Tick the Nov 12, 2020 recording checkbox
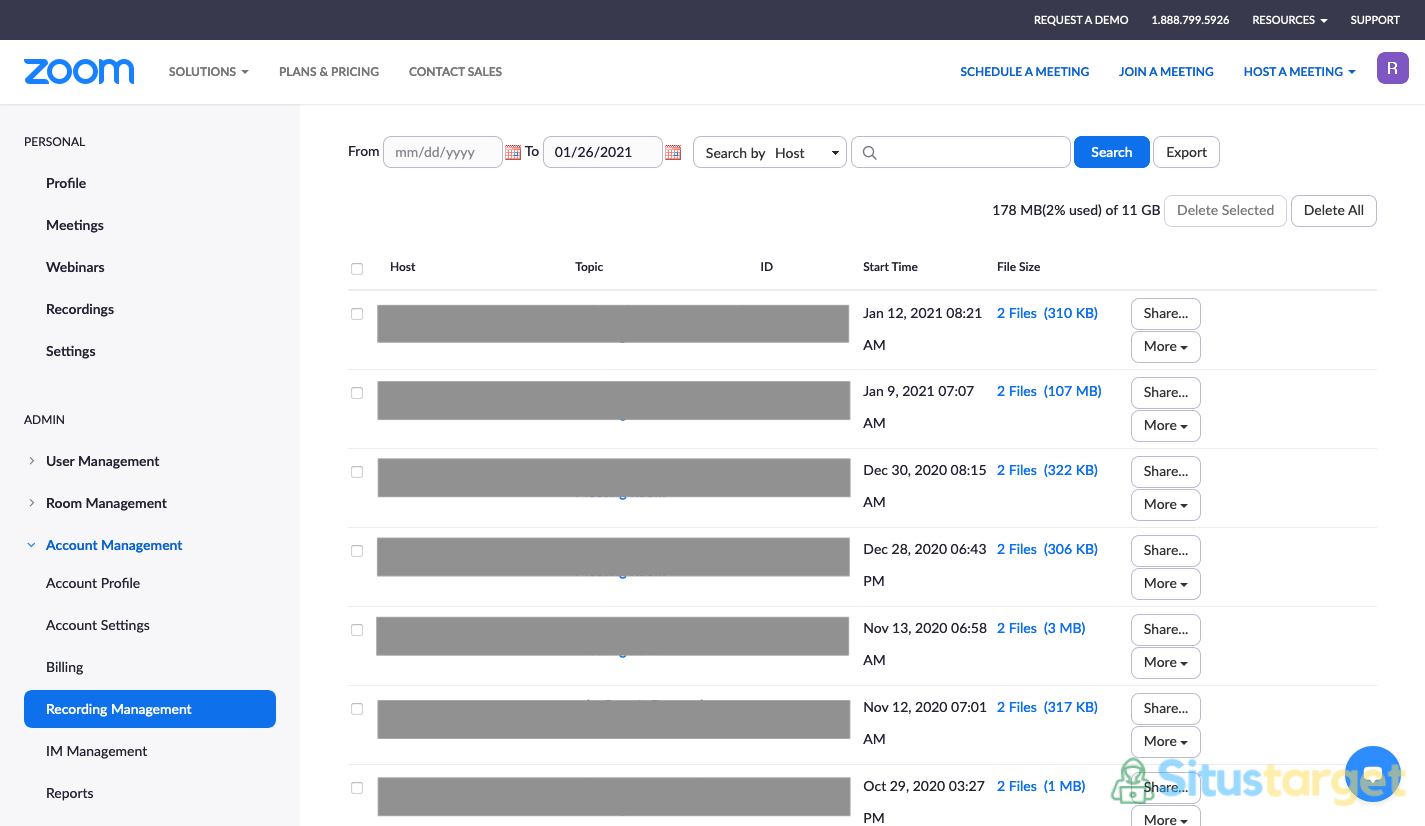The height and width of the screenshot is (826, 1425). [357, 709]
